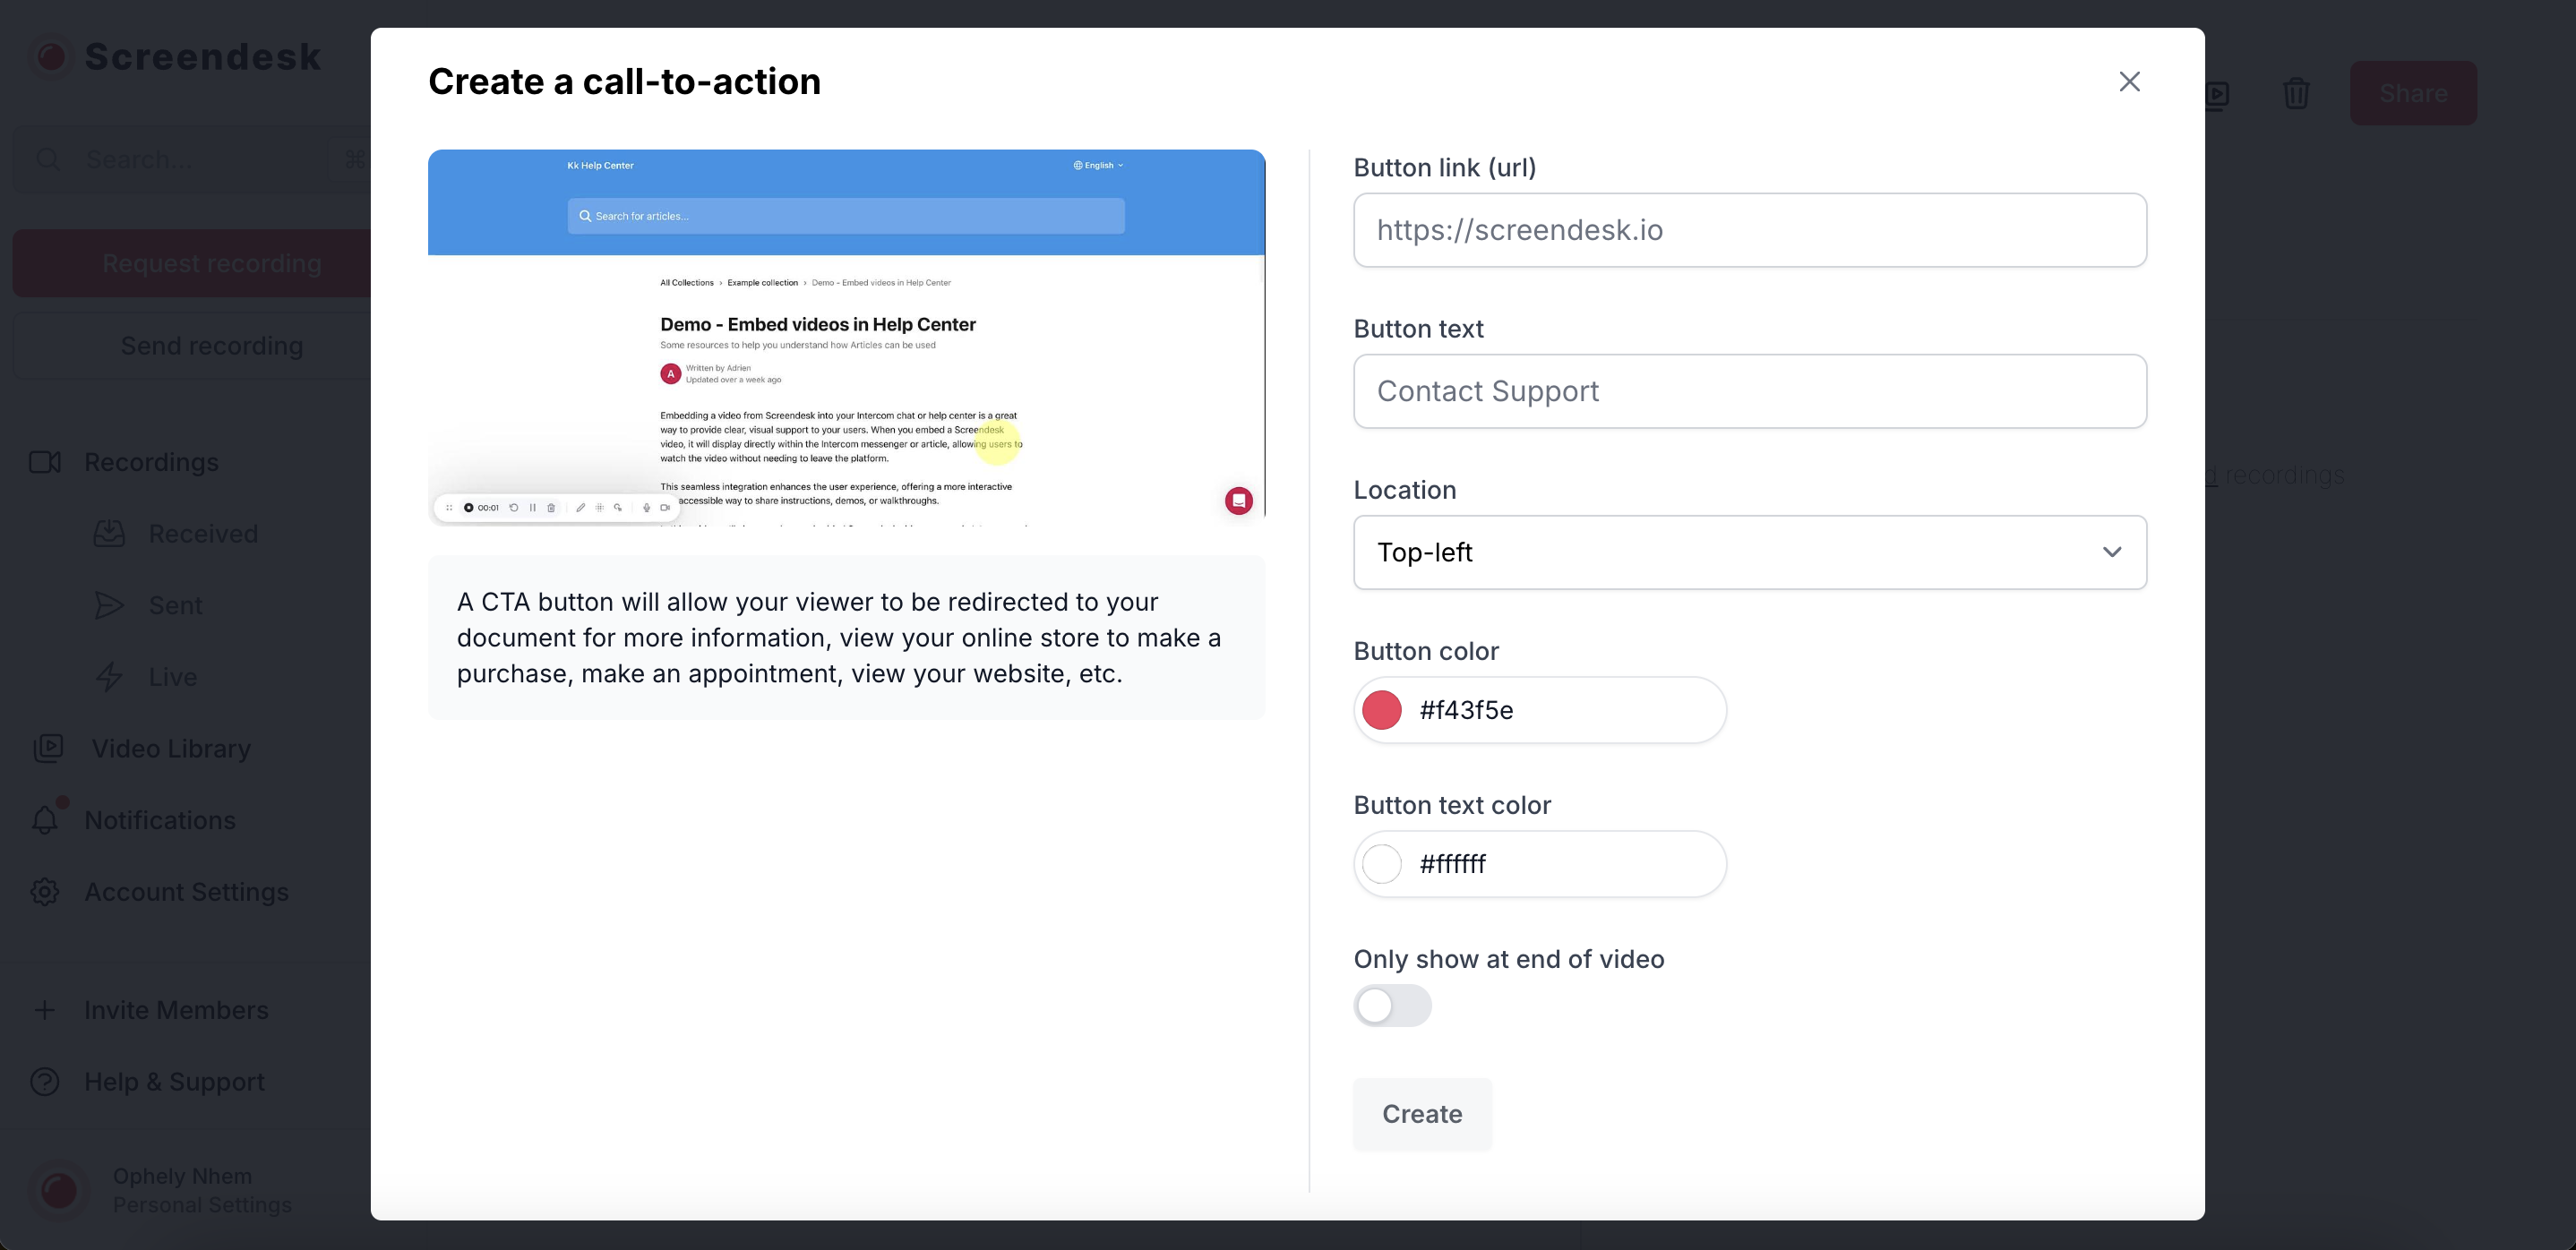Click the Sent paper plane icon
The image size is (2576, 1250).
click(109, 605)
